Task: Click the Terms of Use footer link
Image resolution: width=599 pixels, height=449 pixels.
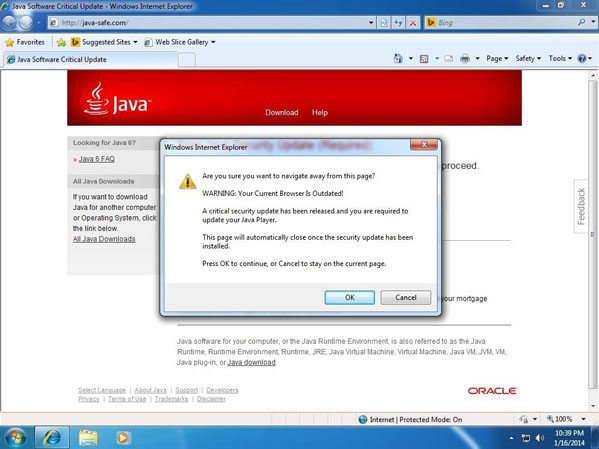Action: coord(127,399)
